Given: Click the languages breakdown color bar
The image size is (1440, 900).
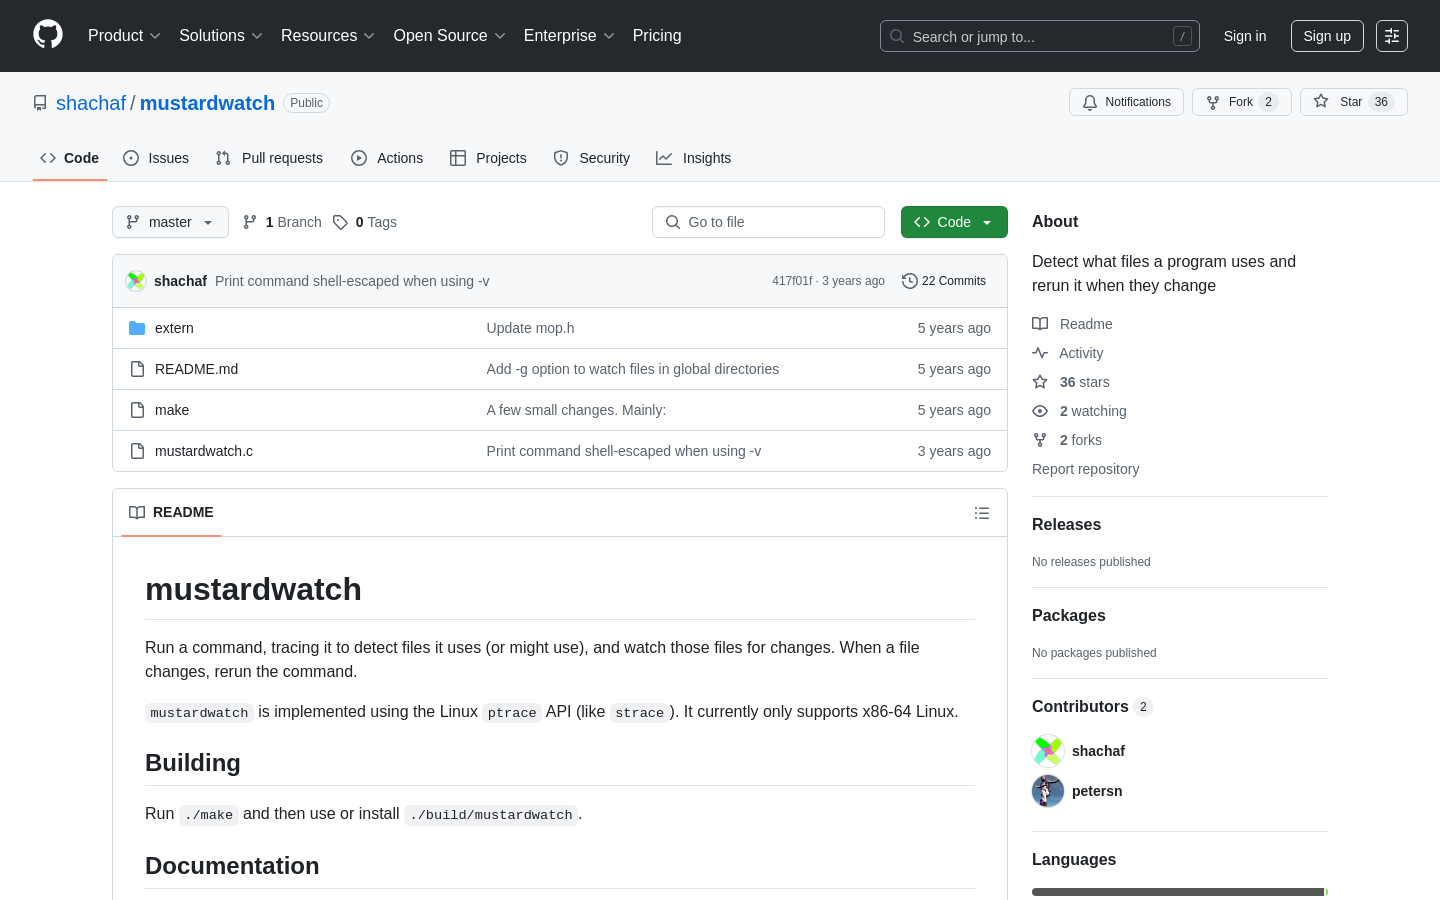Looking at the screenshot, I should (x=1180, y=892).
